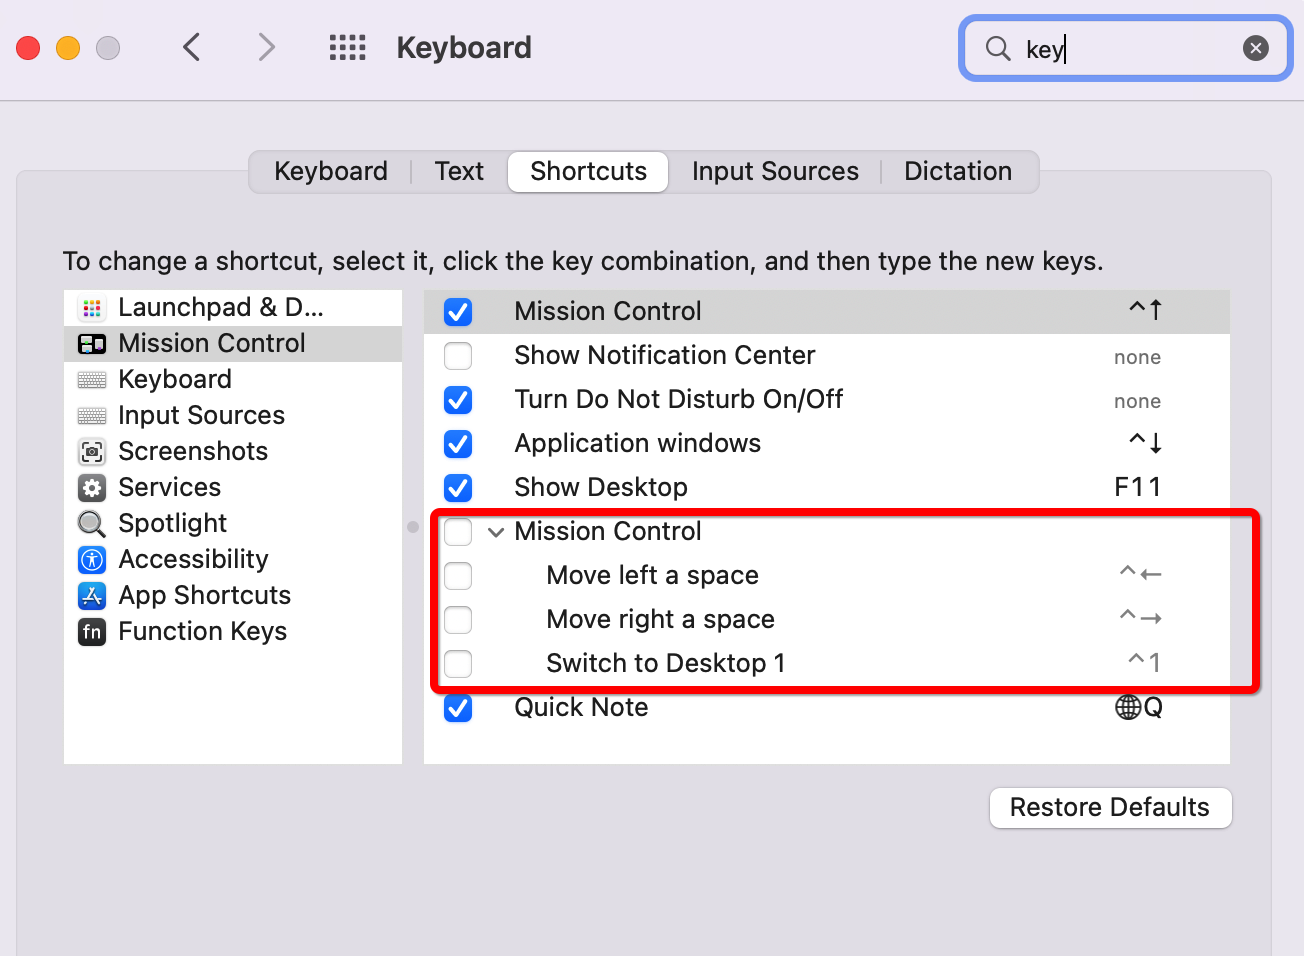Screen dimensions: 1304x956
Task: Open the Dictation tab
Action: click(x=957, y=172)
